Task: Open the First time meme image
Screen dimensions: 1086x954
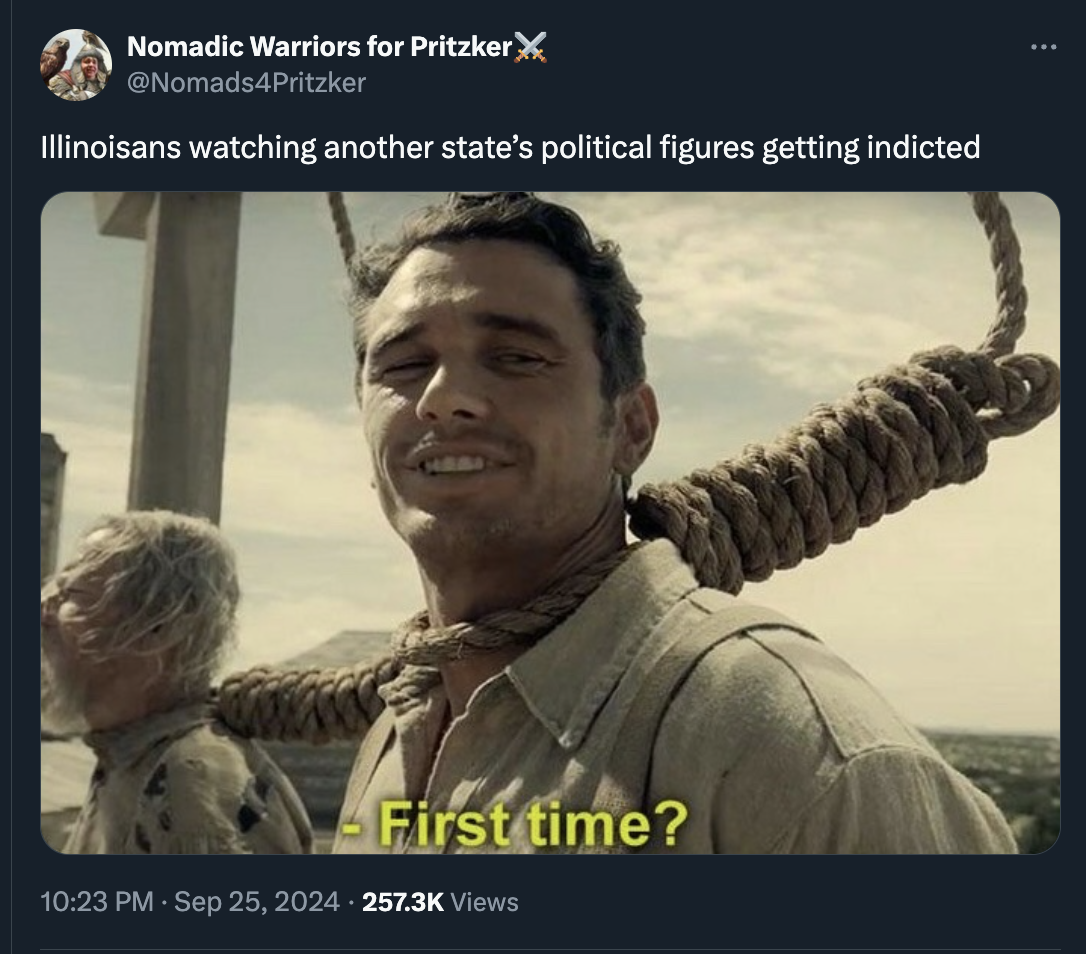Action: 550,522
